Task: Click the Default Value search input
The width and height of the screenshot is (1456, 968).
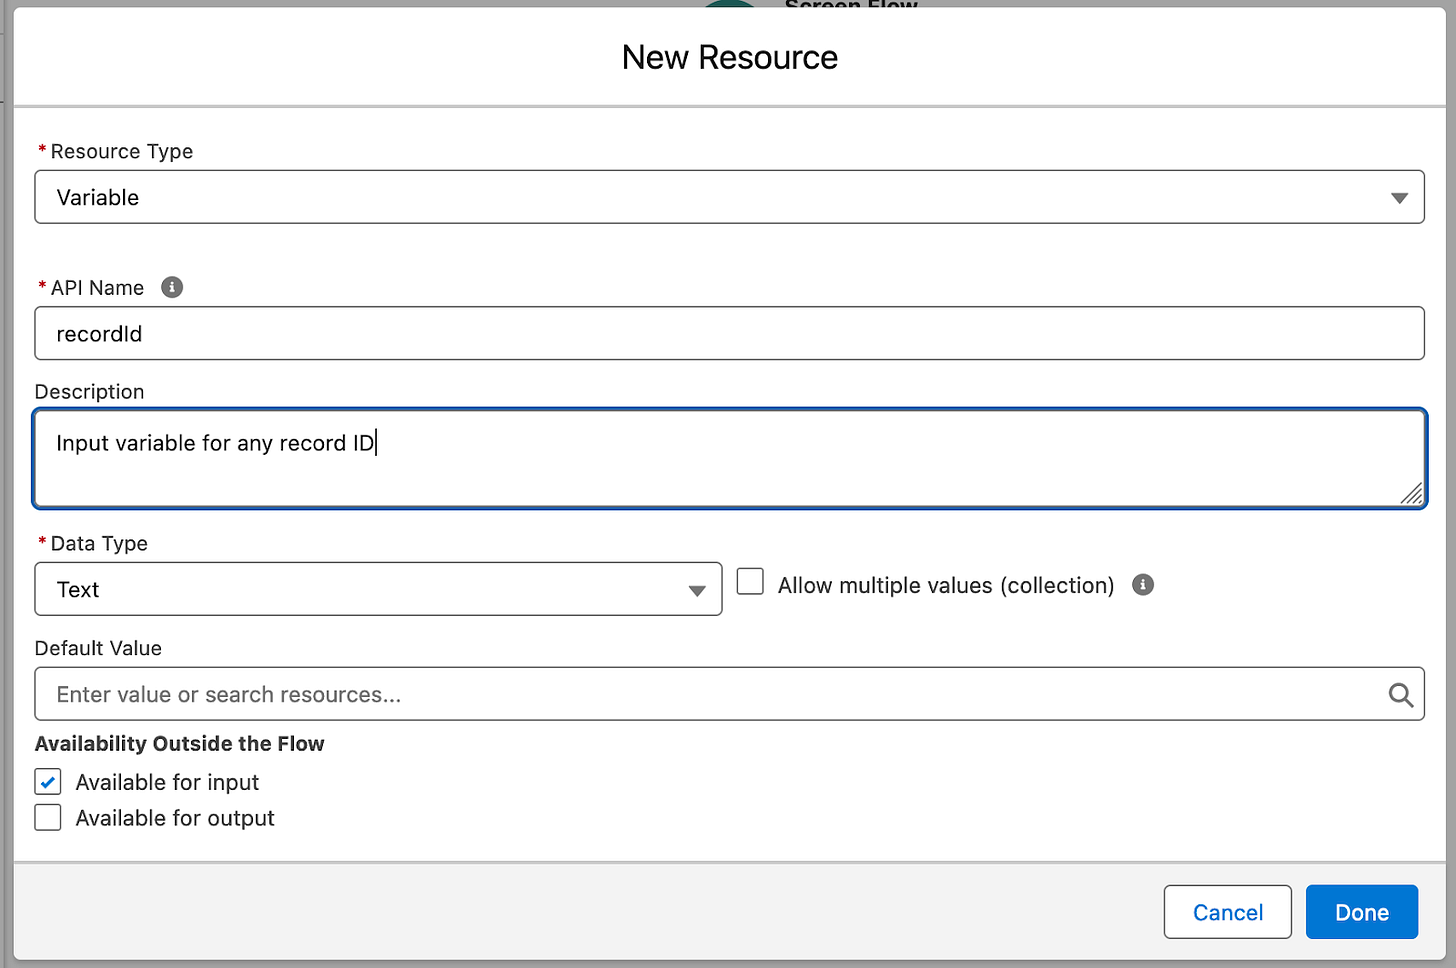Action: 710,695
